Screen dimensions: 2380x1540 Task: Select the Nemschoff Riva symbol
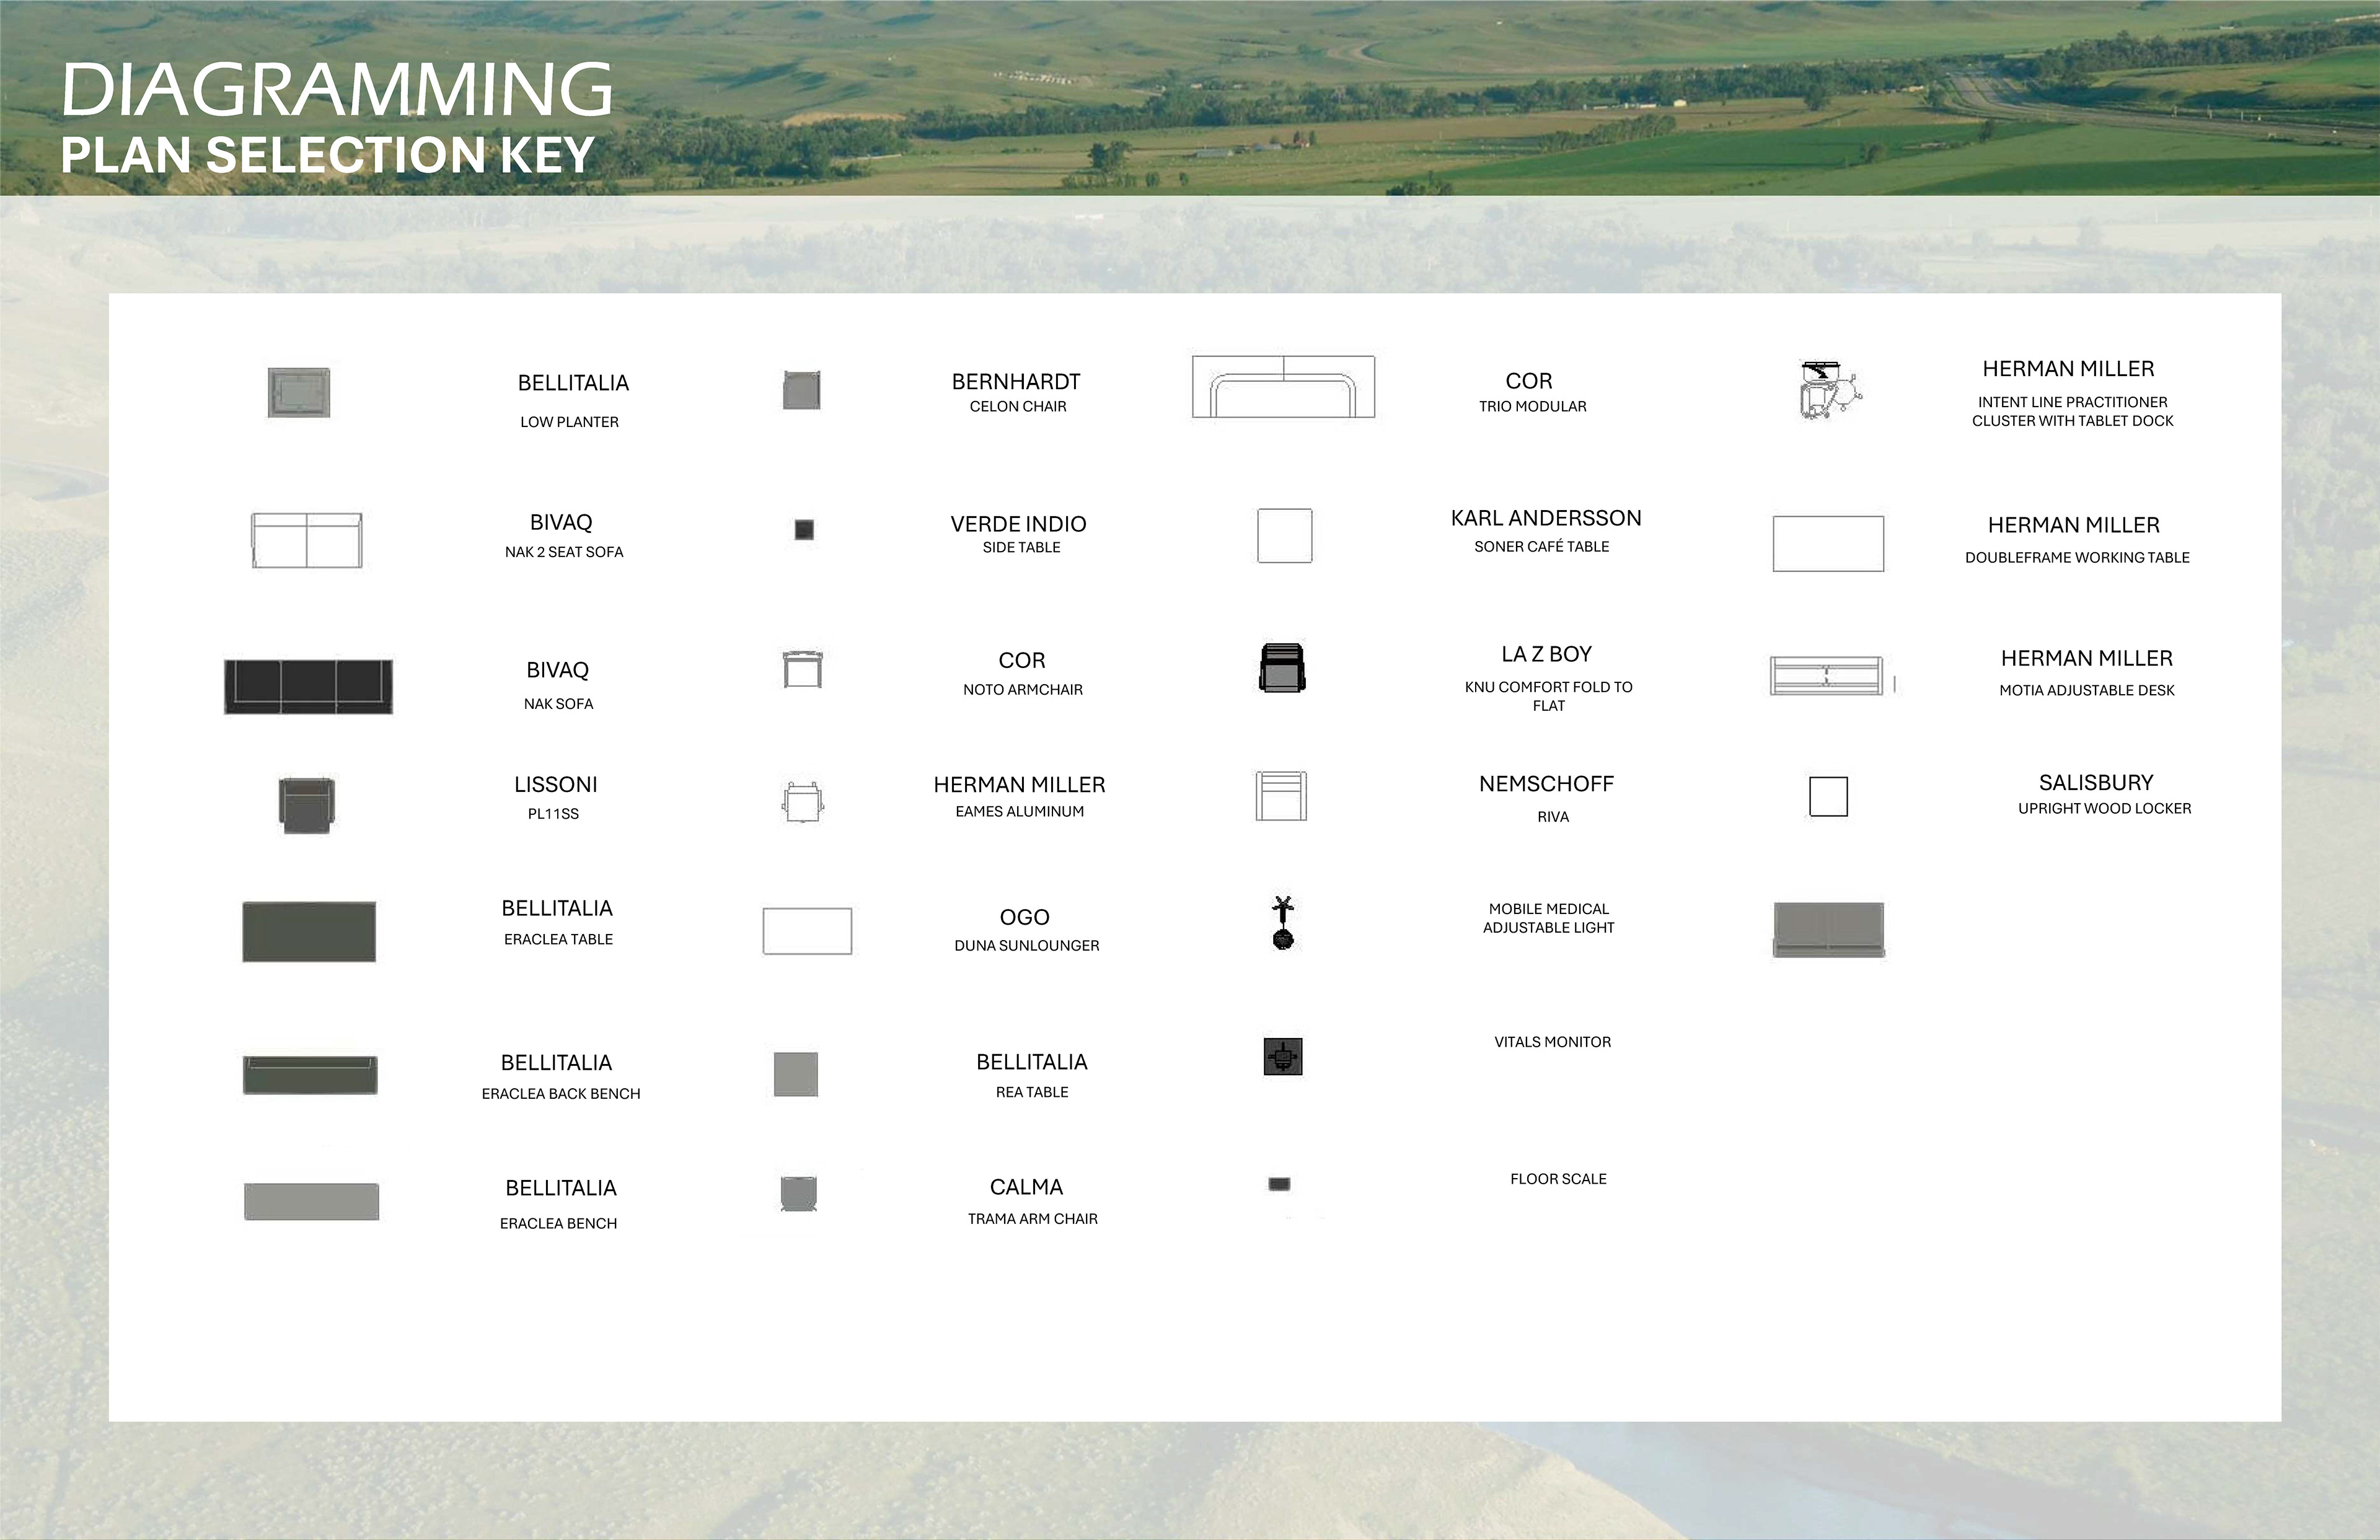[1281, 796]
